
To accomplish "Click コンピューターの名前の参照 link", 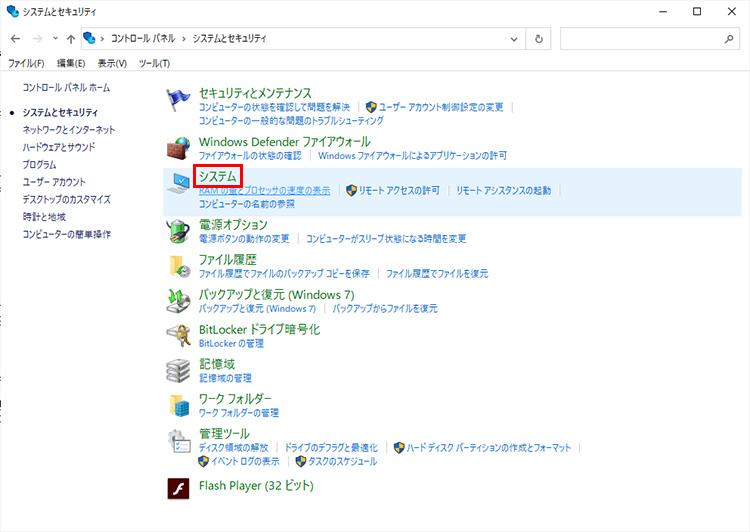I will (x=246, y=204).
